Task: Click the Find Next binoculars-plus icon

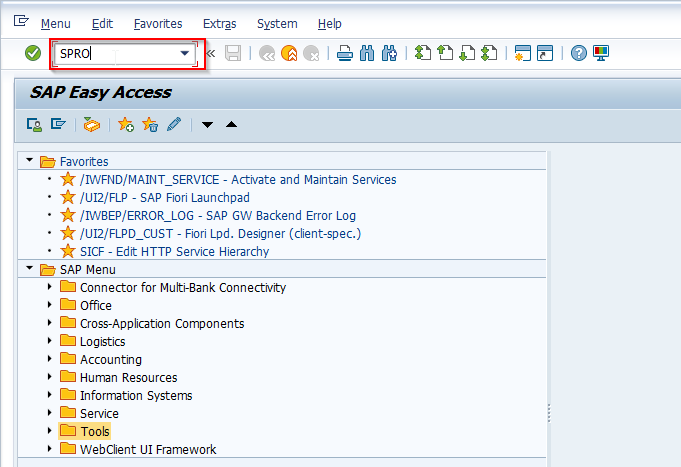Action: pyautogui.click(x=389, y=53)
